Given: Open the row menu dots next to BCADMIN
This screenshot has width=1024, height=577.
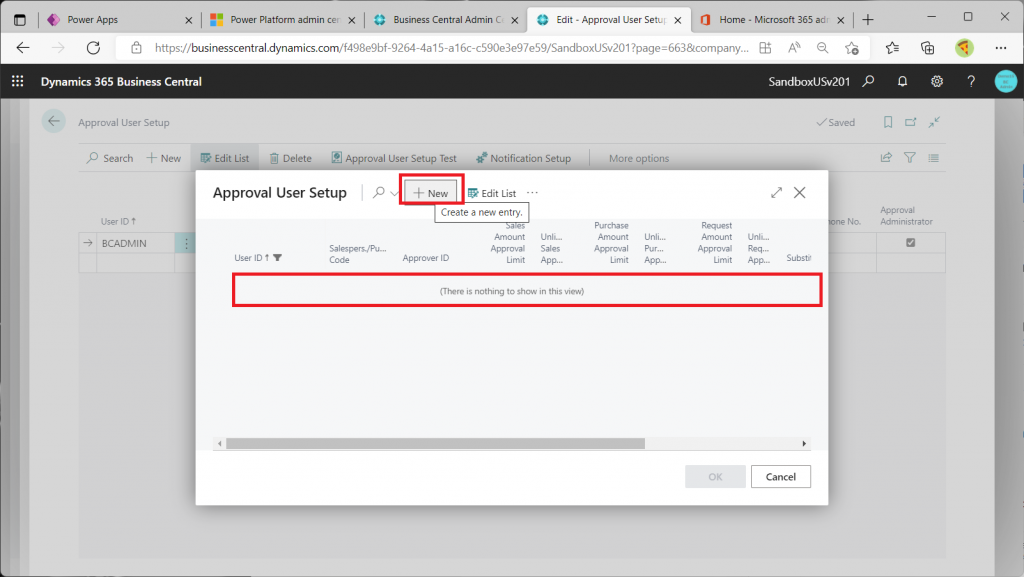Looking at the screenshot, I should [x=186, y=243].
